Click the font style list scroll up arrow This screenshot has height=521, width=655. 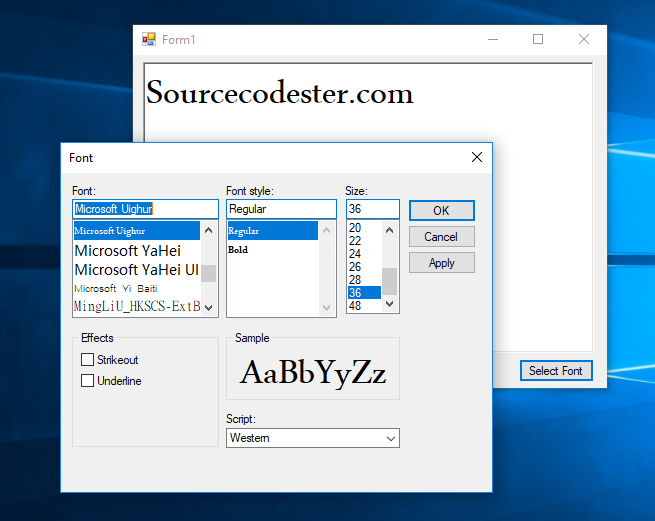coord(327,230)
